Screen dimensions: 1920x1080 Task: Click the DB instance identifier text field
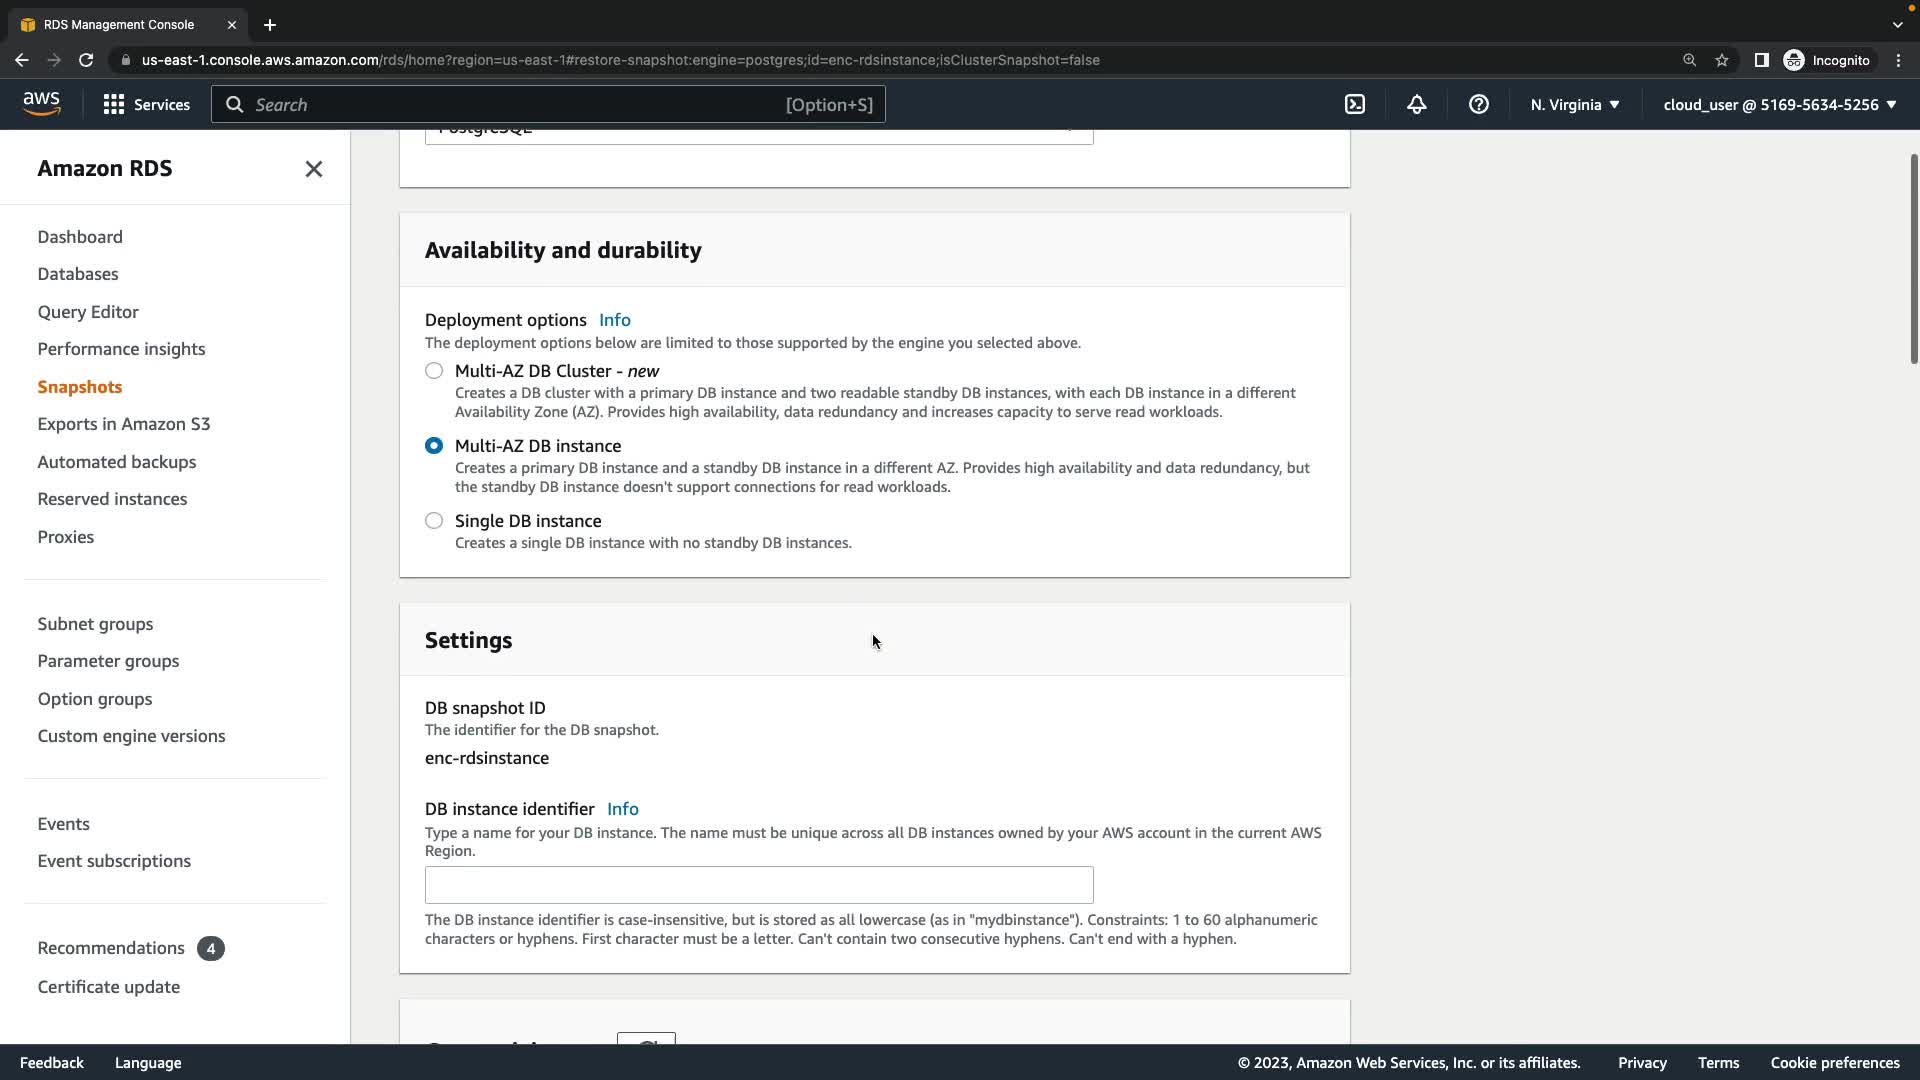(759, 885)
